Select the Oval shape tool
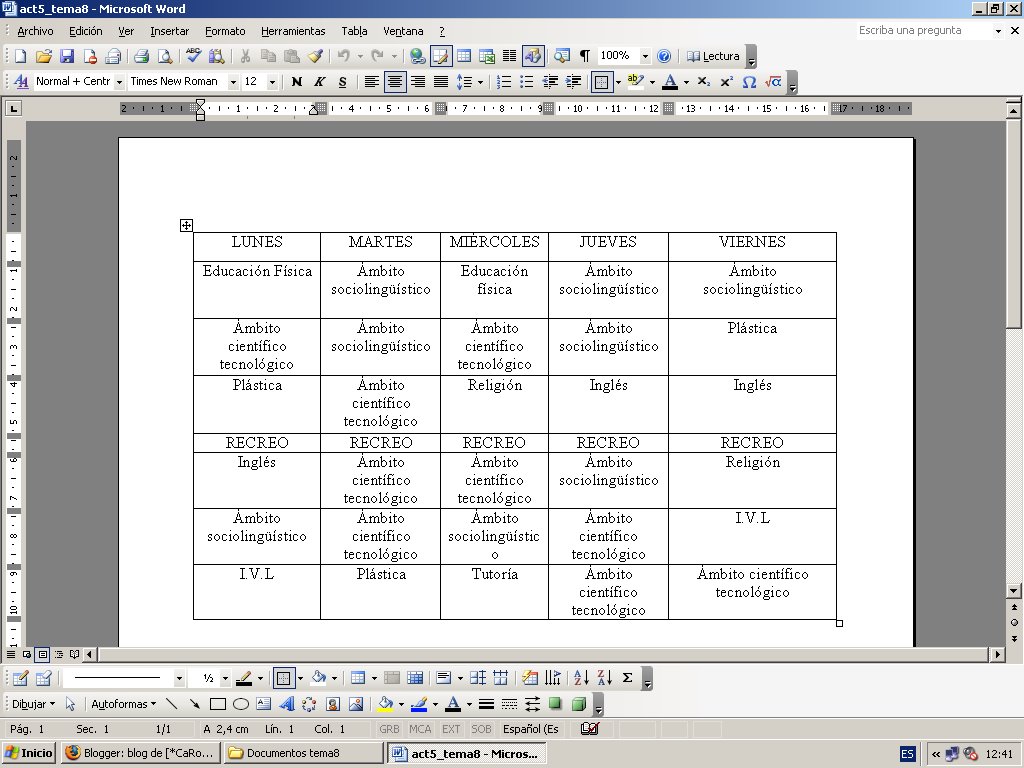 click(240, 703)
